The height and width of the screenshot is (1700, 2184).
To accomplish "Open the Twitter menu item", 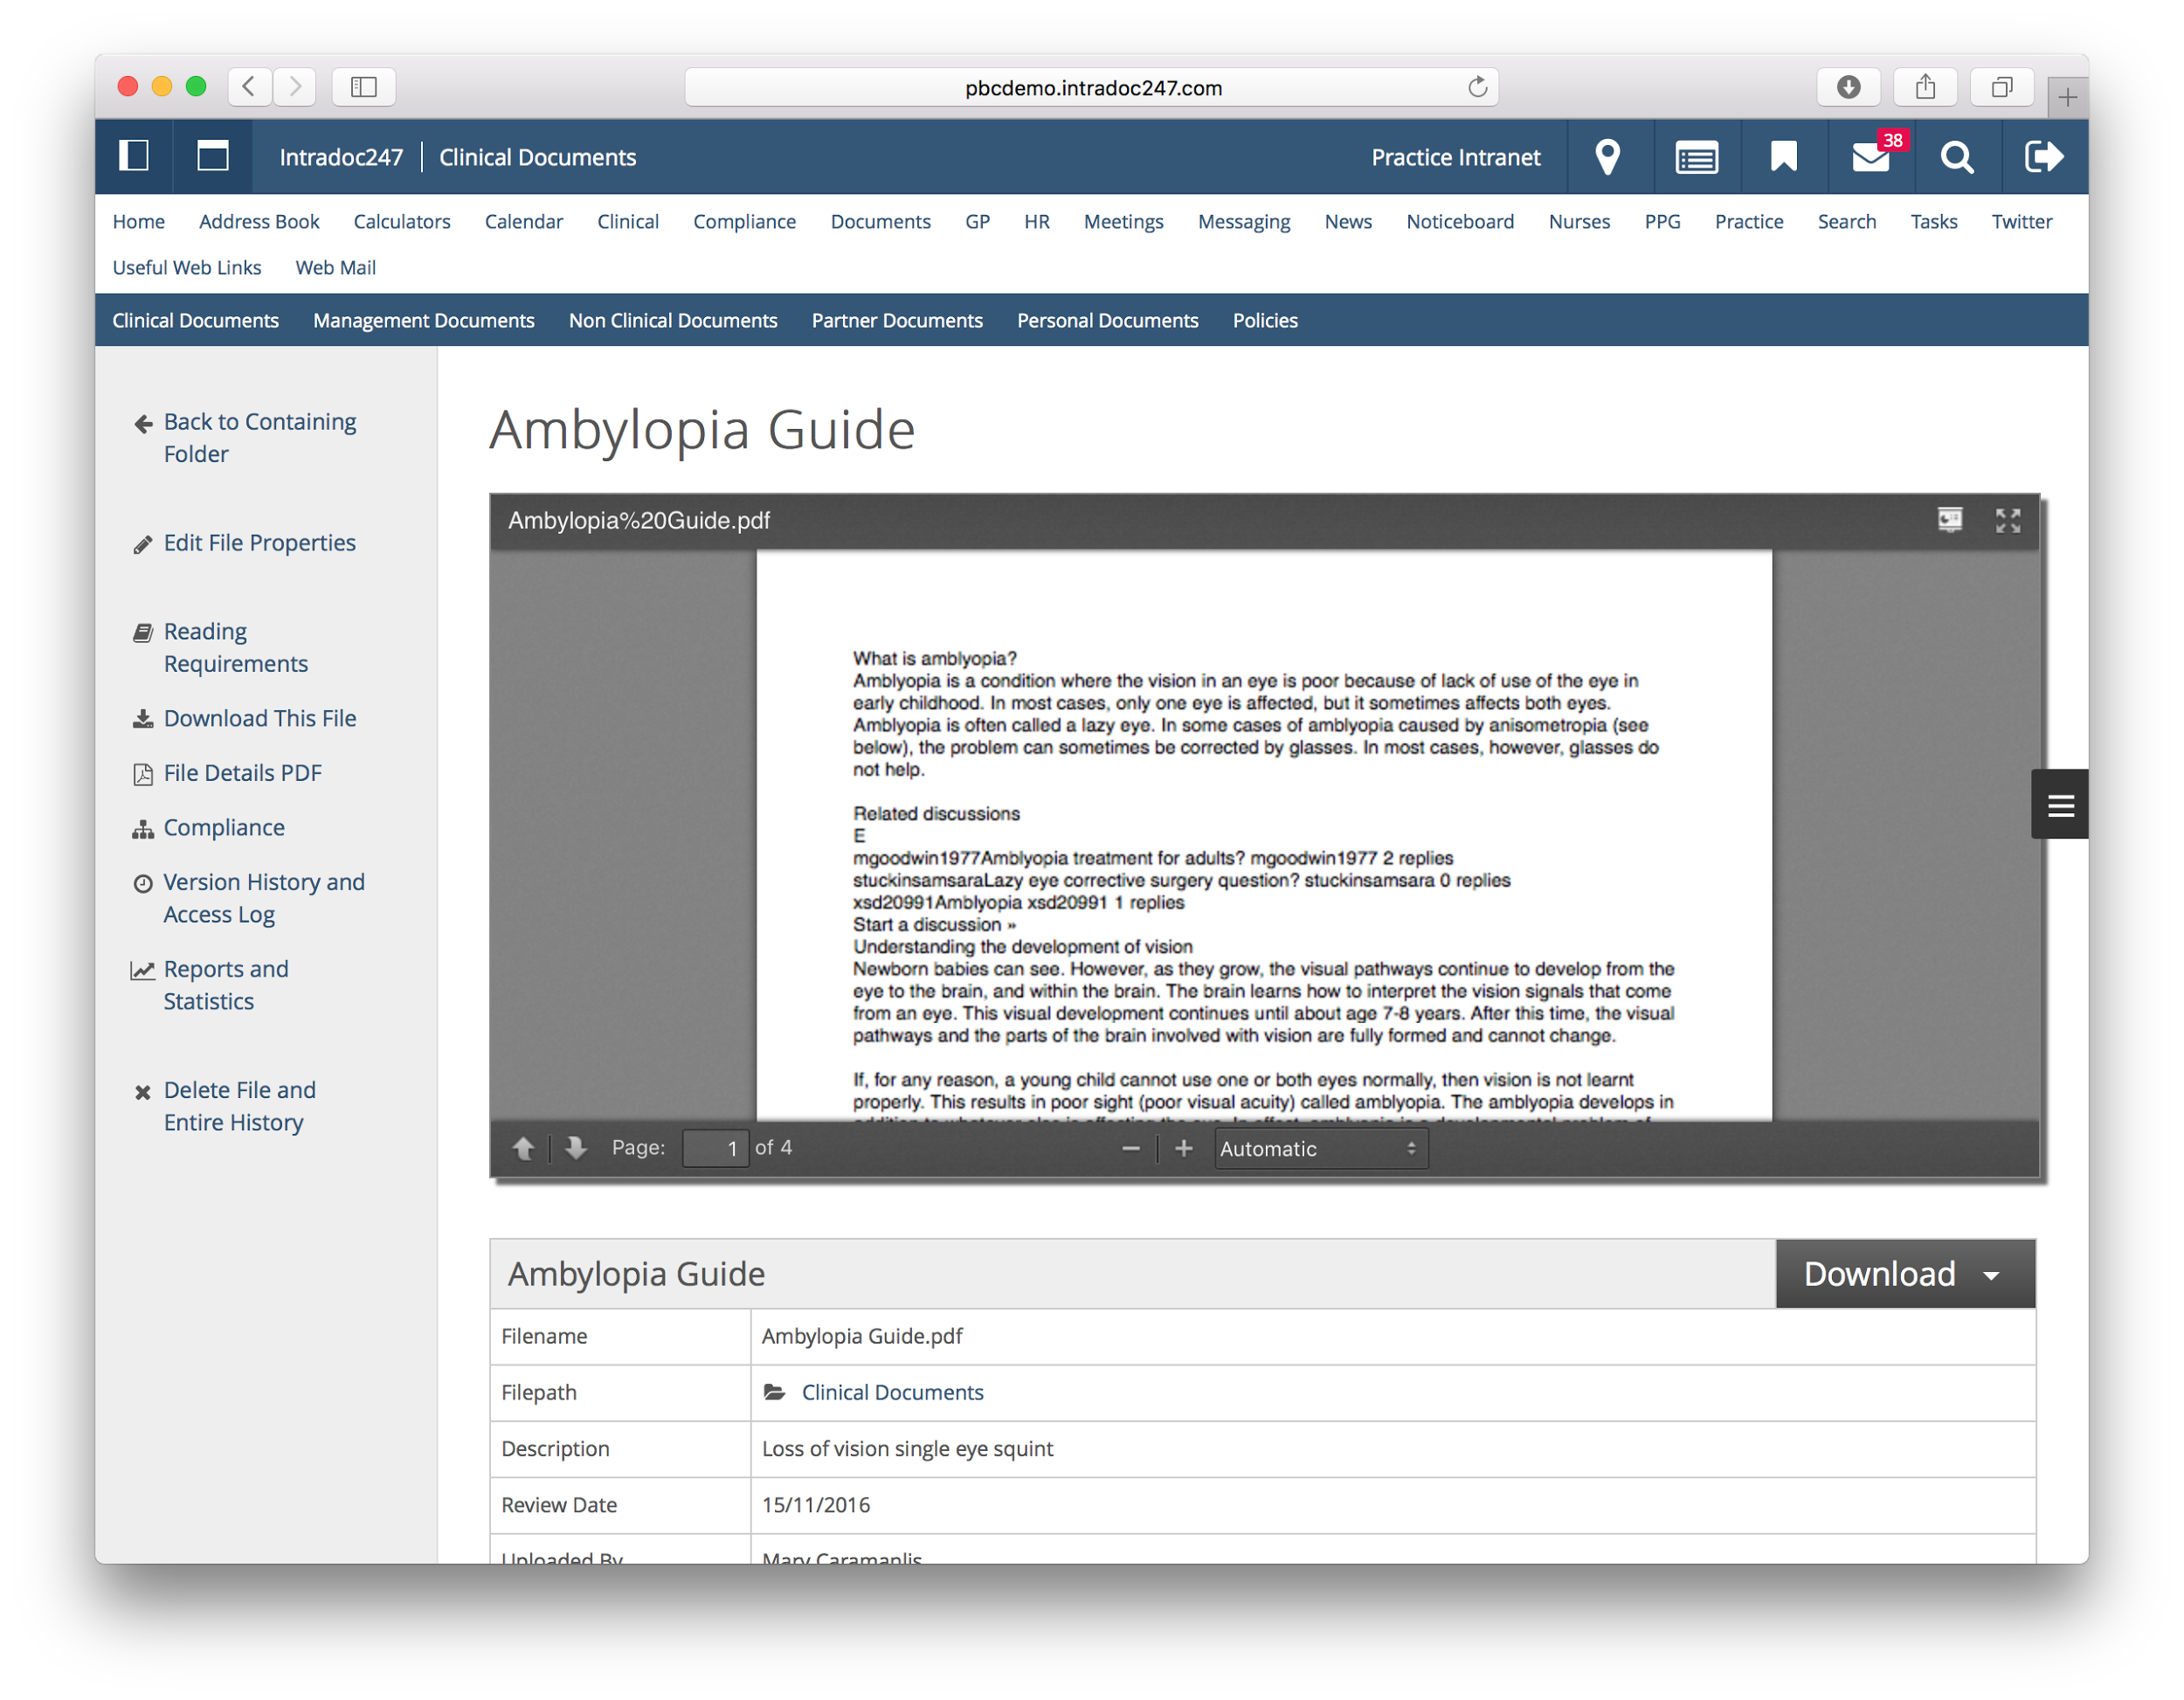I will [2021, 221].
